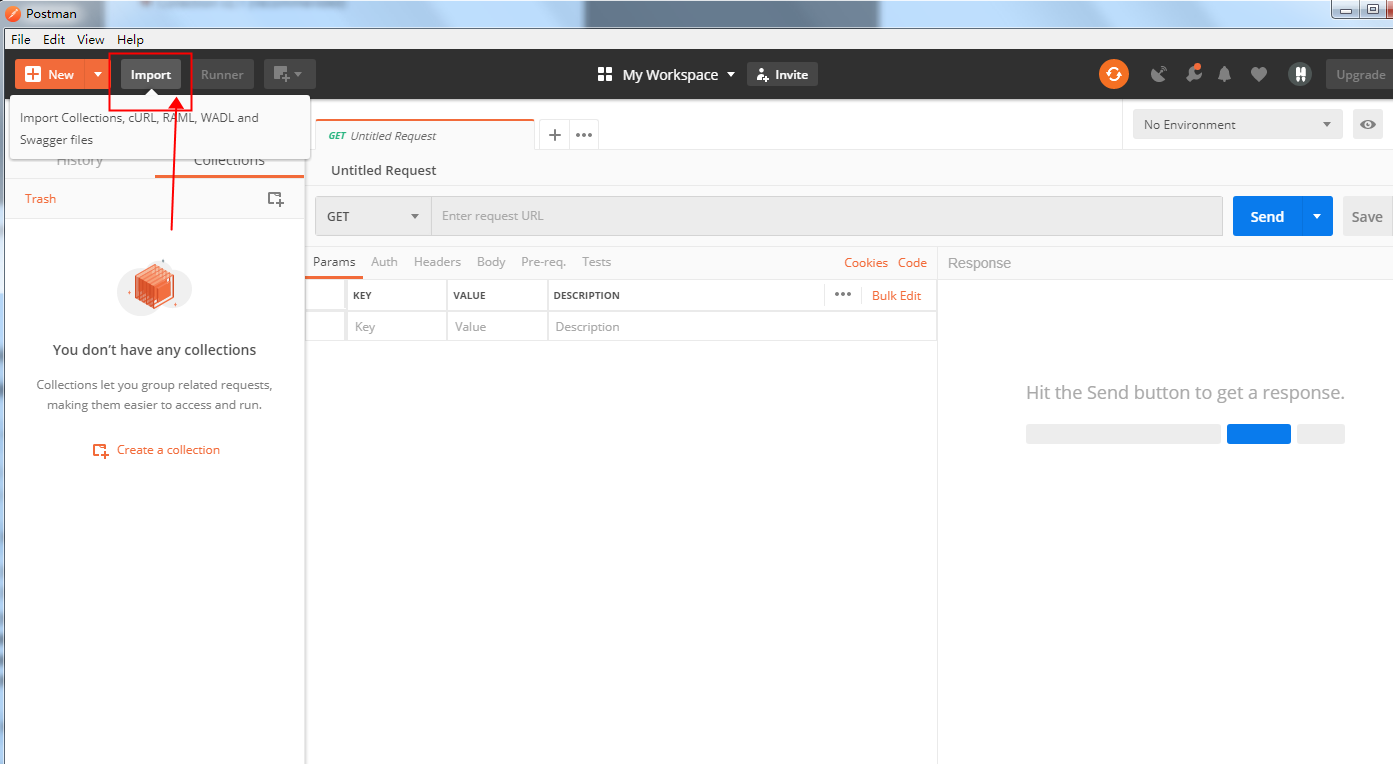Viewport: 1393px width, 764px height.
Task: Click the orange New button
Action: click(50, 74)
